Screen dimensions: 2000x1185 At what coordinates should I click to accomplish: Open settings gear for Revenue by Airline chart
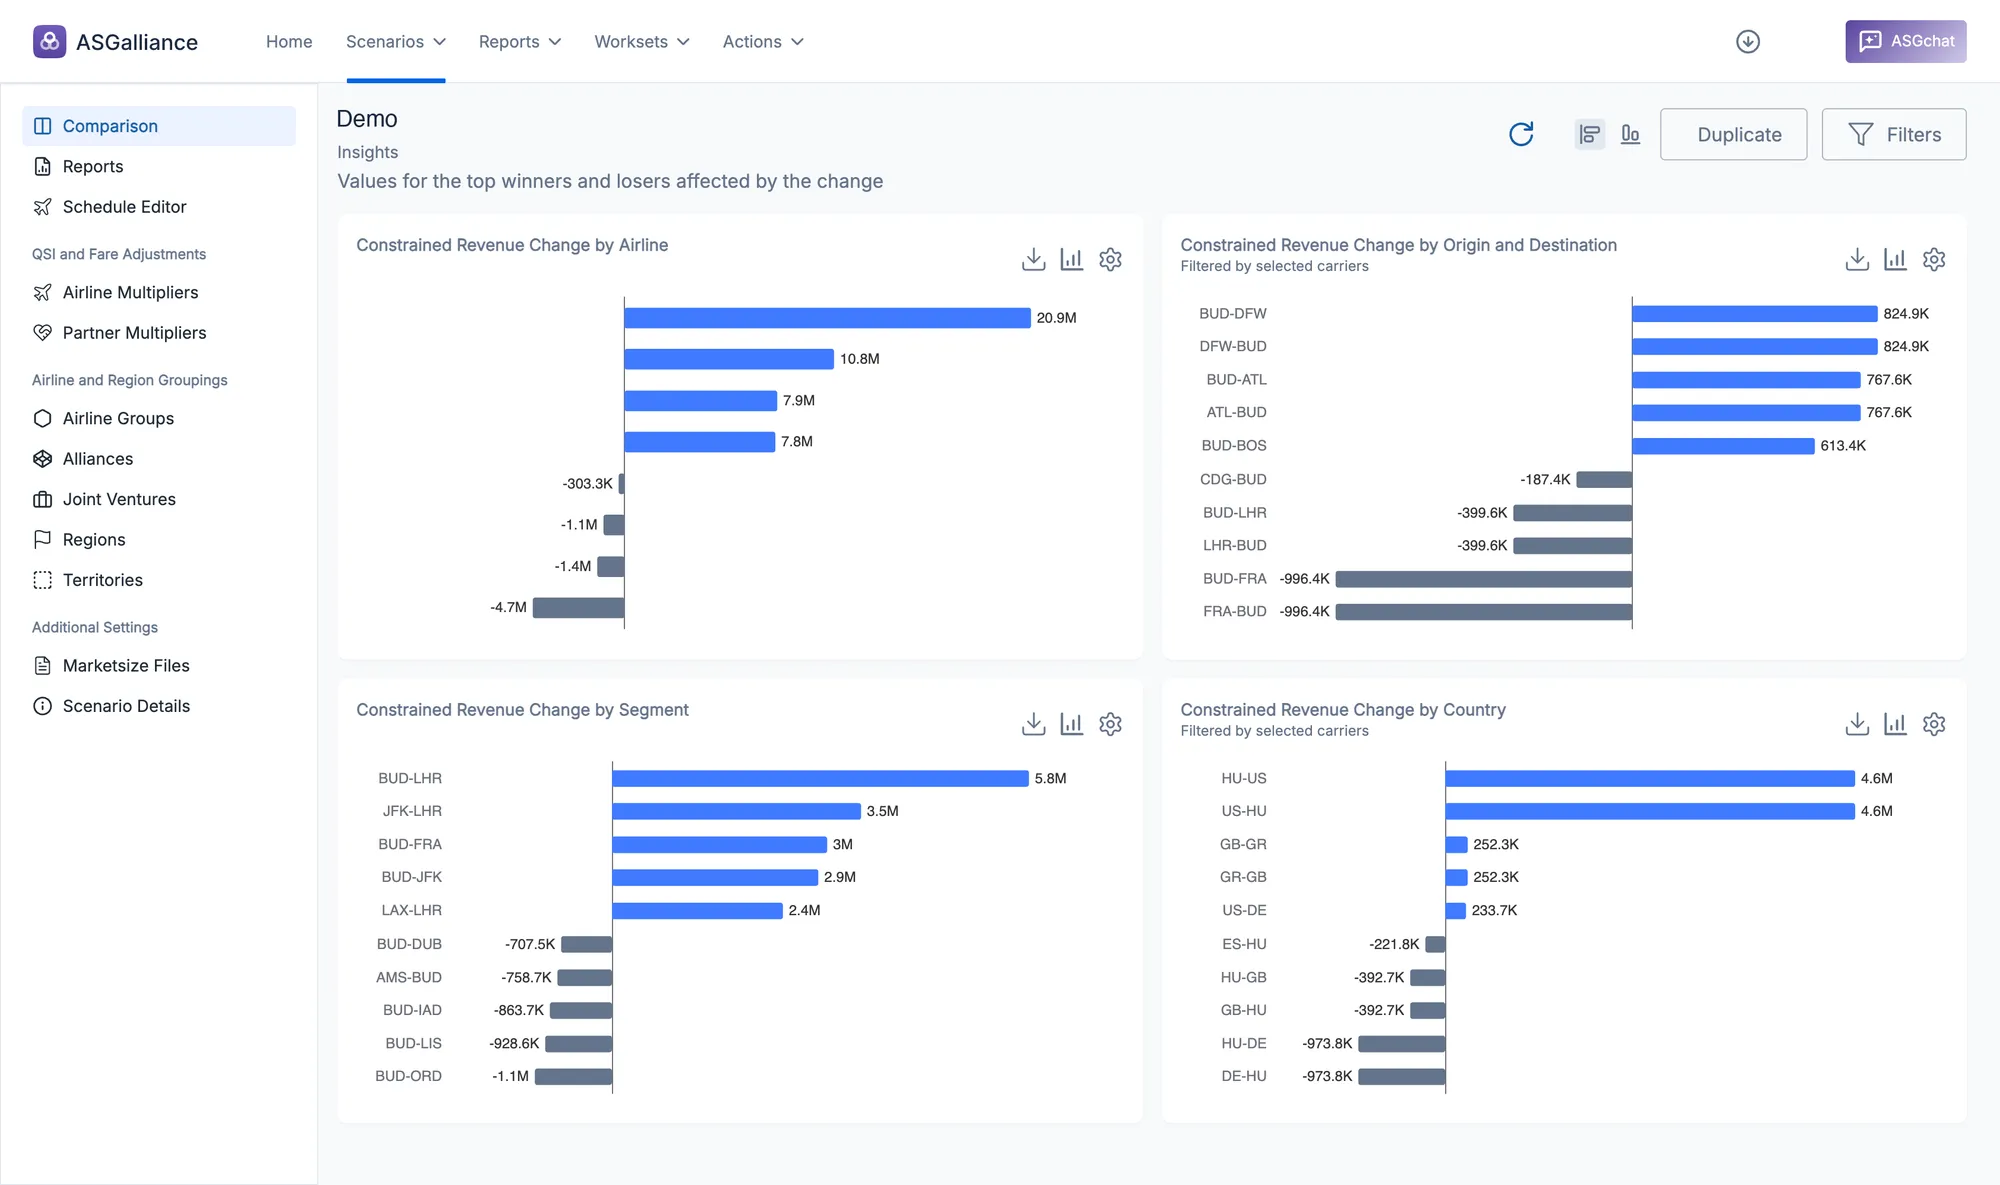1110,259
